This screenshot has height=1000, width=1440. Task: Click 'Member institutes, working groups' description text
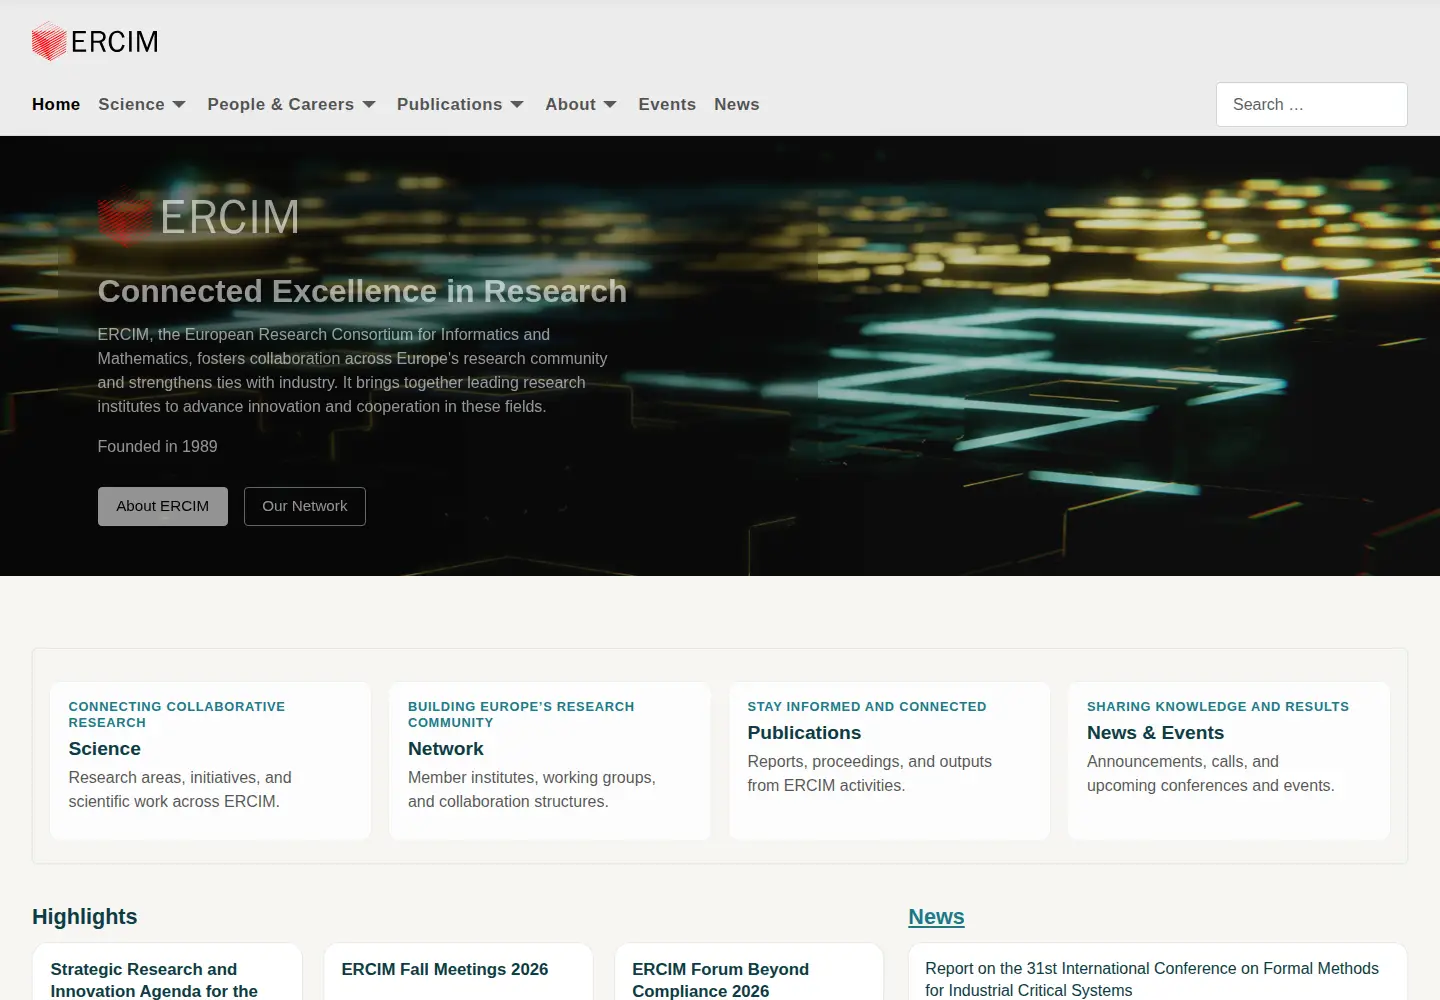(532, 789)
